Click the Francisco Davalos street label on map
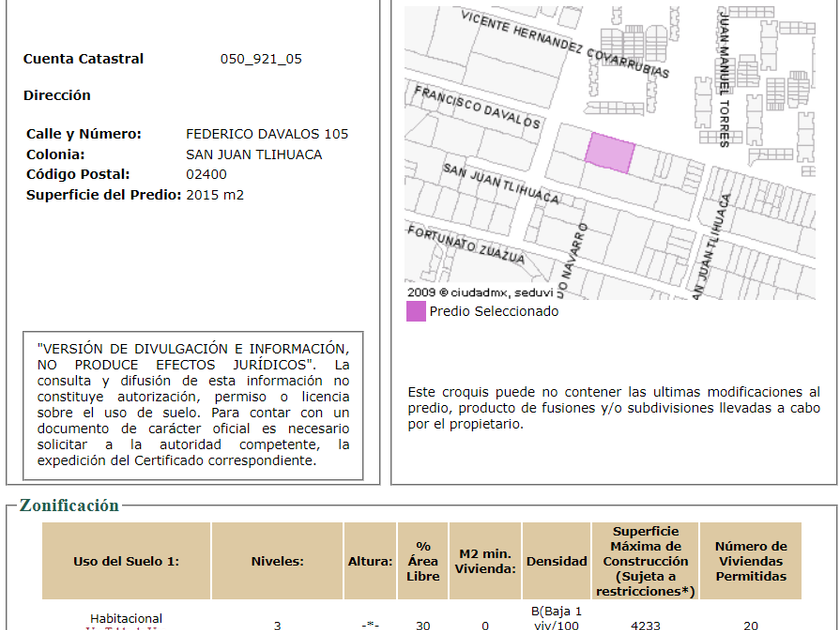Screen dimensions: 840x630 477,106
